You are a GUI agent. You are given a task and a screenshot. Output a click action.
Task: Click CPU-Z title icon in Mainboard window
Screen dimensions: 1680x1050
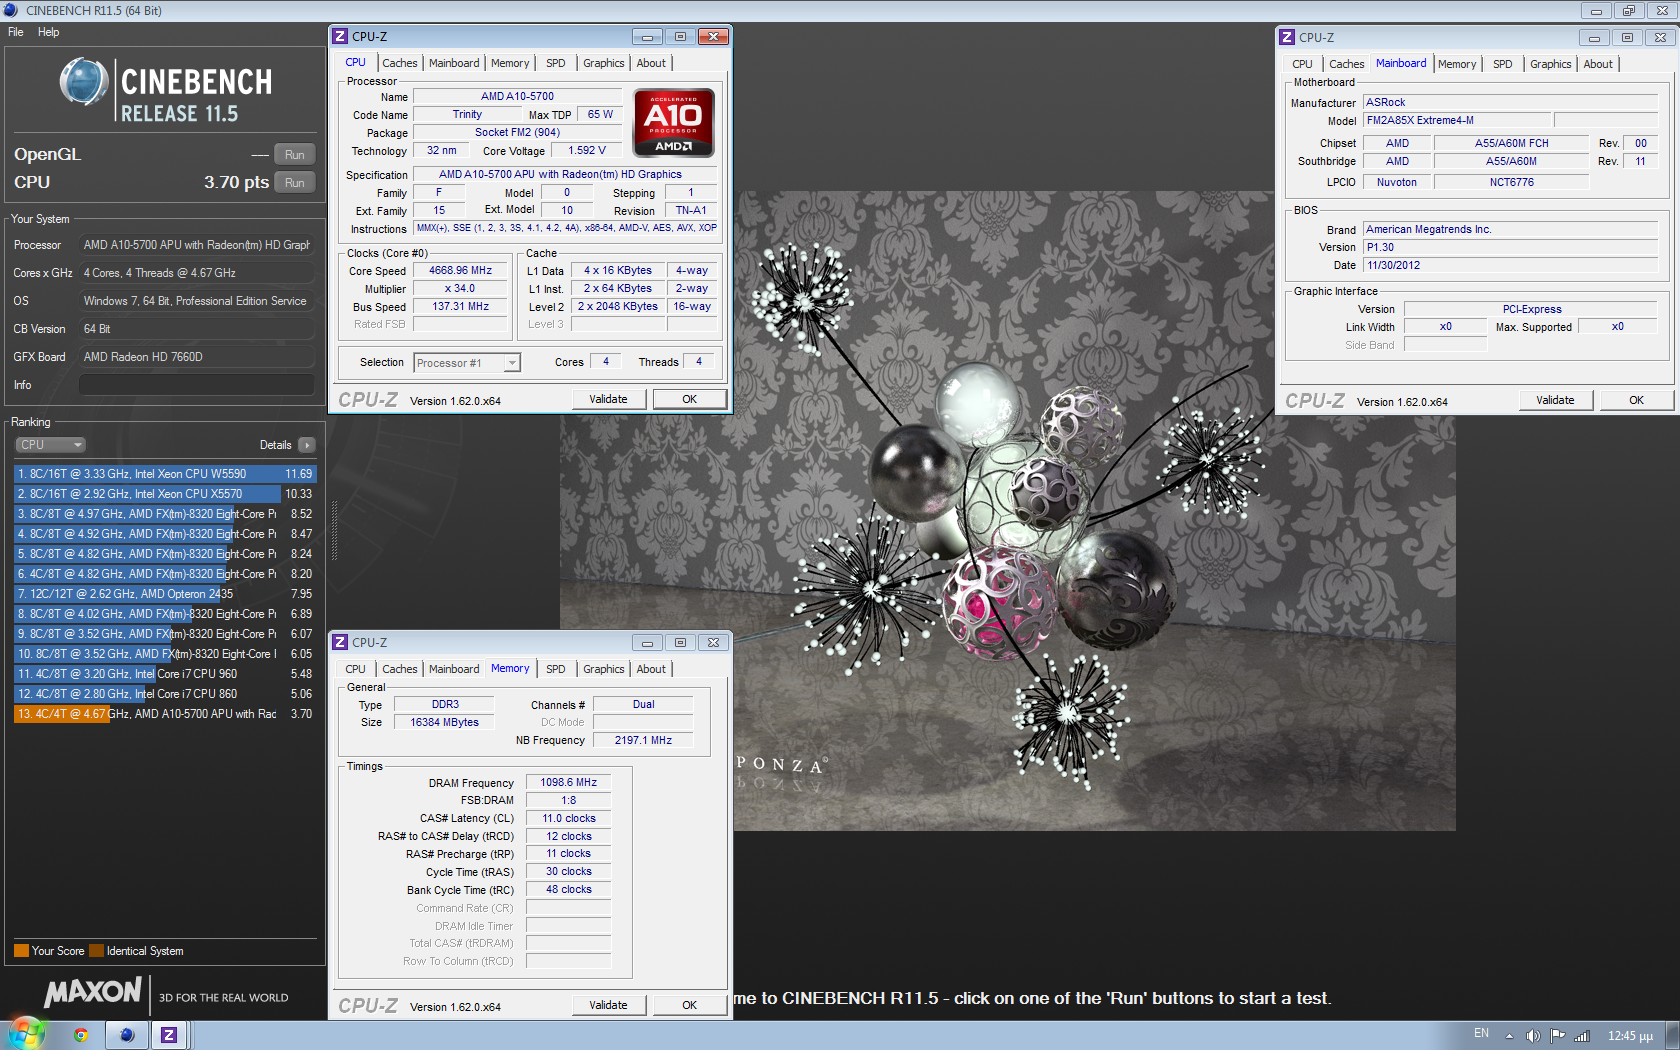pos(1287,37)
